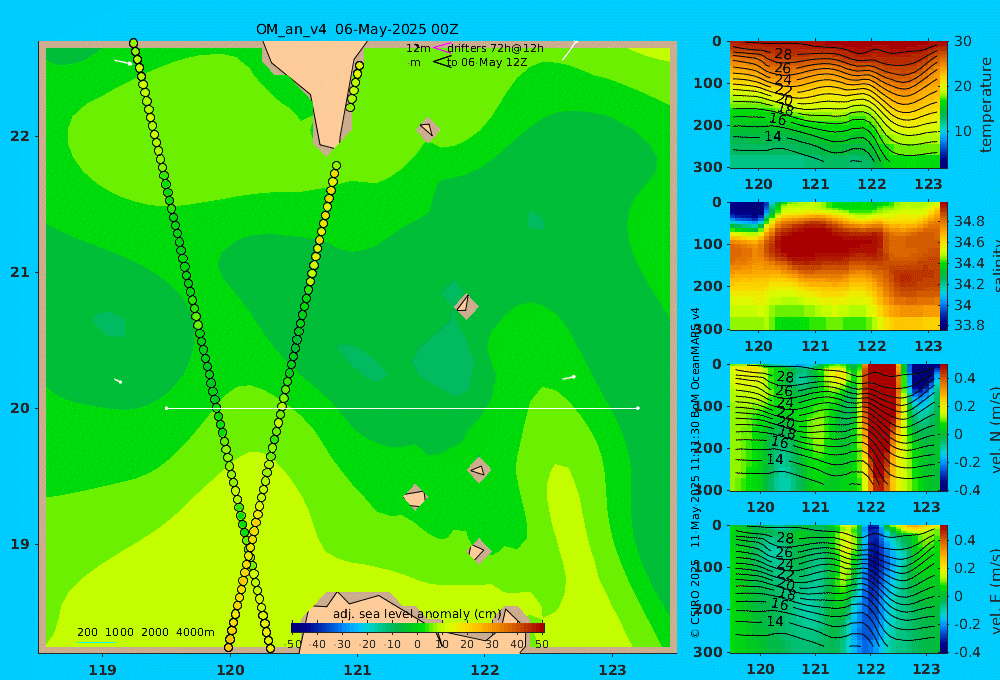The width and height of the screenshot is (1000, 680).
Task: Select the island near 19.55N 122E
Action: click(x=478, y=470)
